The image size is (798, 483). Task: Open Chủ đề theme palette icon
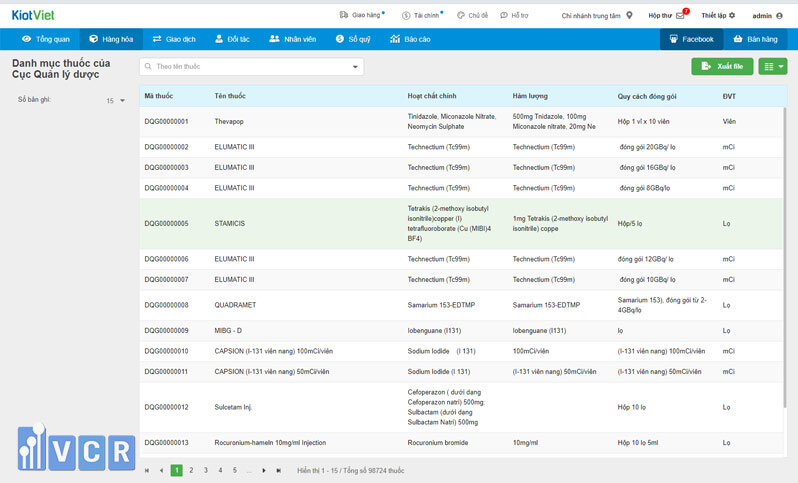click(x=461, y=15)
